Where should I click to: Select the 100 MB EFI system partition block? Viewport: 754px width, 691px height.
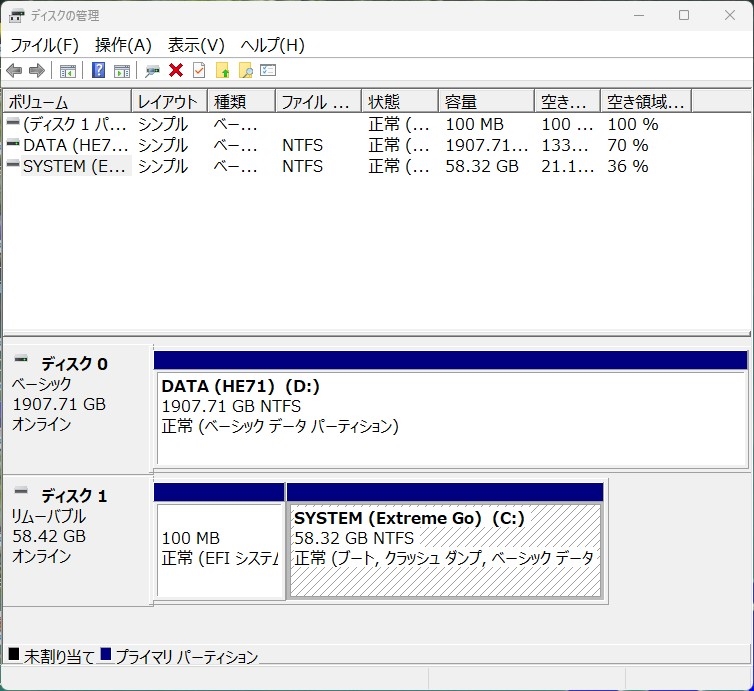tap(220, 551)
